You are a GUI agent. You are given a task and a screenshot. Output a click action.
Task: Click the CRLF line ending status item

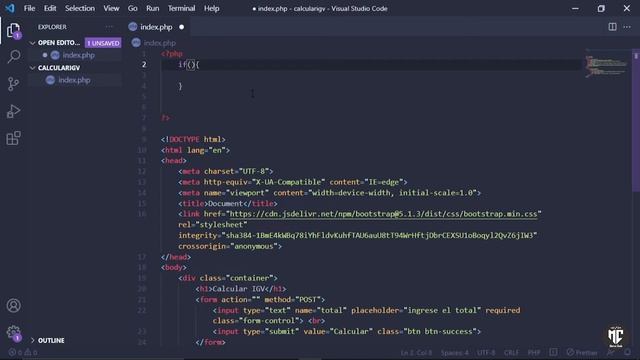point(511,352)
